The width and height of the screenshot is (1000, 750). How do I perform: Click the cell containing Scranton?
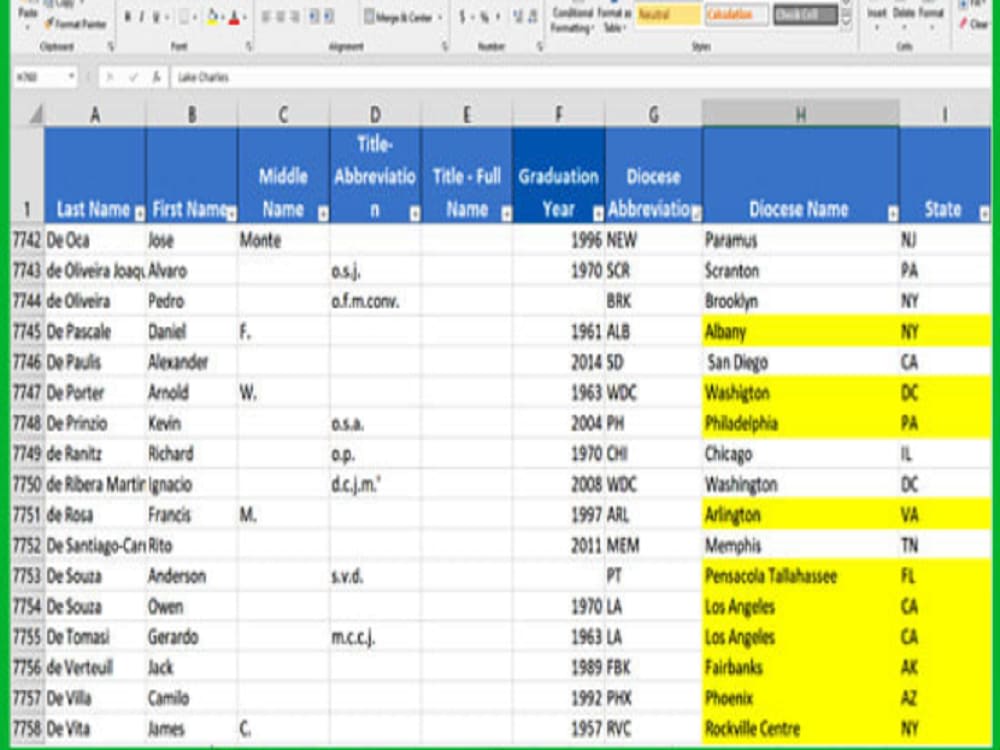point(800,270)
